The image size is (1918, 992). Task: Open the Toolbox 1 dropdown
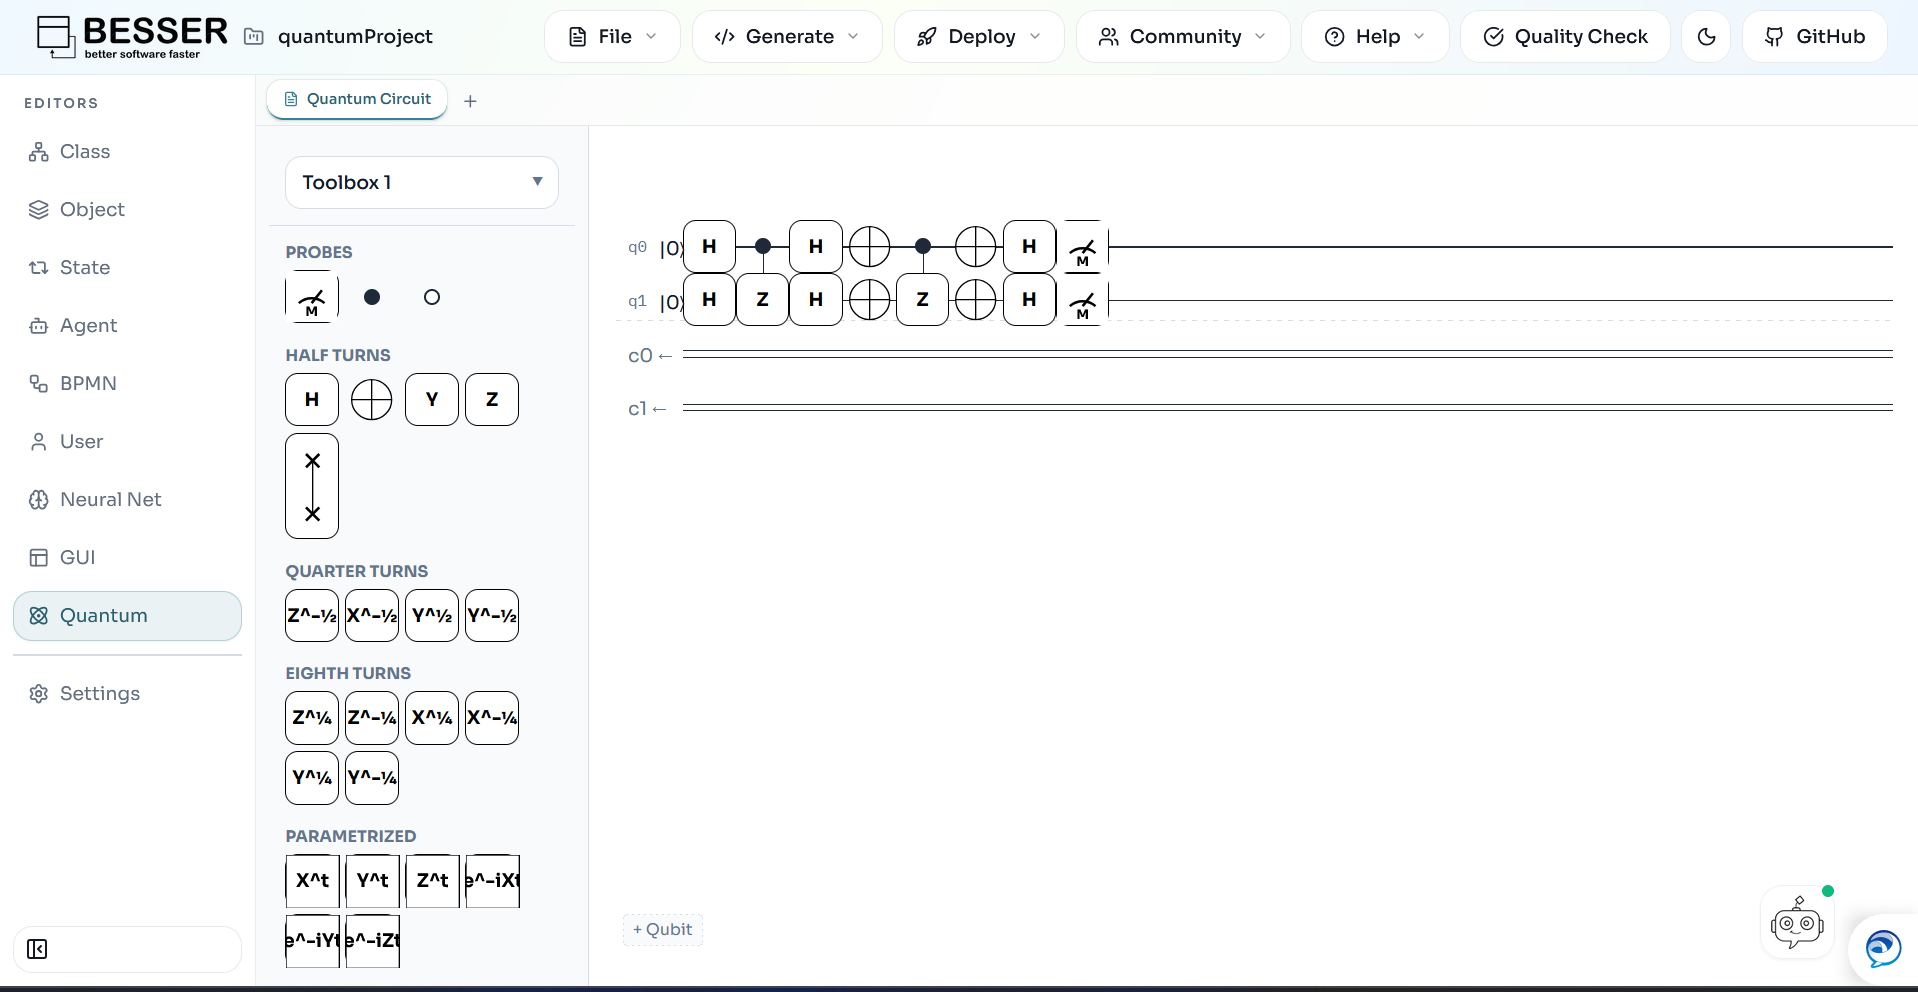pos(422,182)
